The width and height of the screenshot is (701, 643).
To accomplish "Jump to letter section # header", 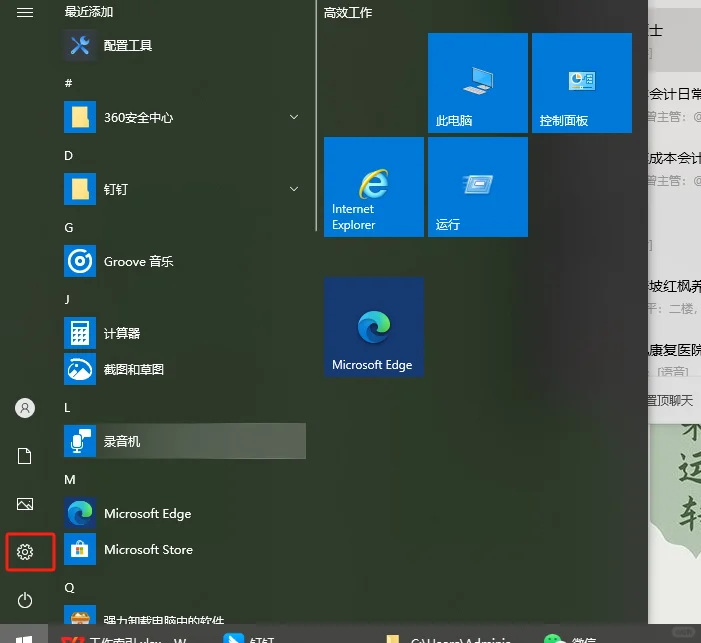I will (68, 83).
